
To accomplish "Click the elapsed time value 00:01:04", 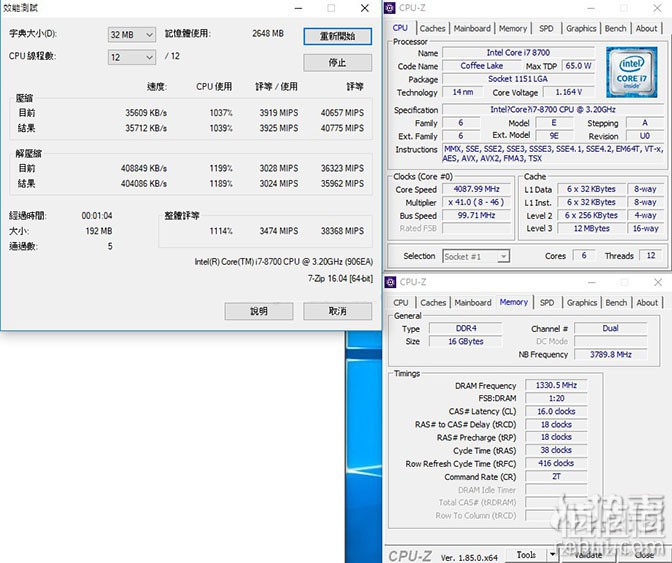I will point(97,216).
